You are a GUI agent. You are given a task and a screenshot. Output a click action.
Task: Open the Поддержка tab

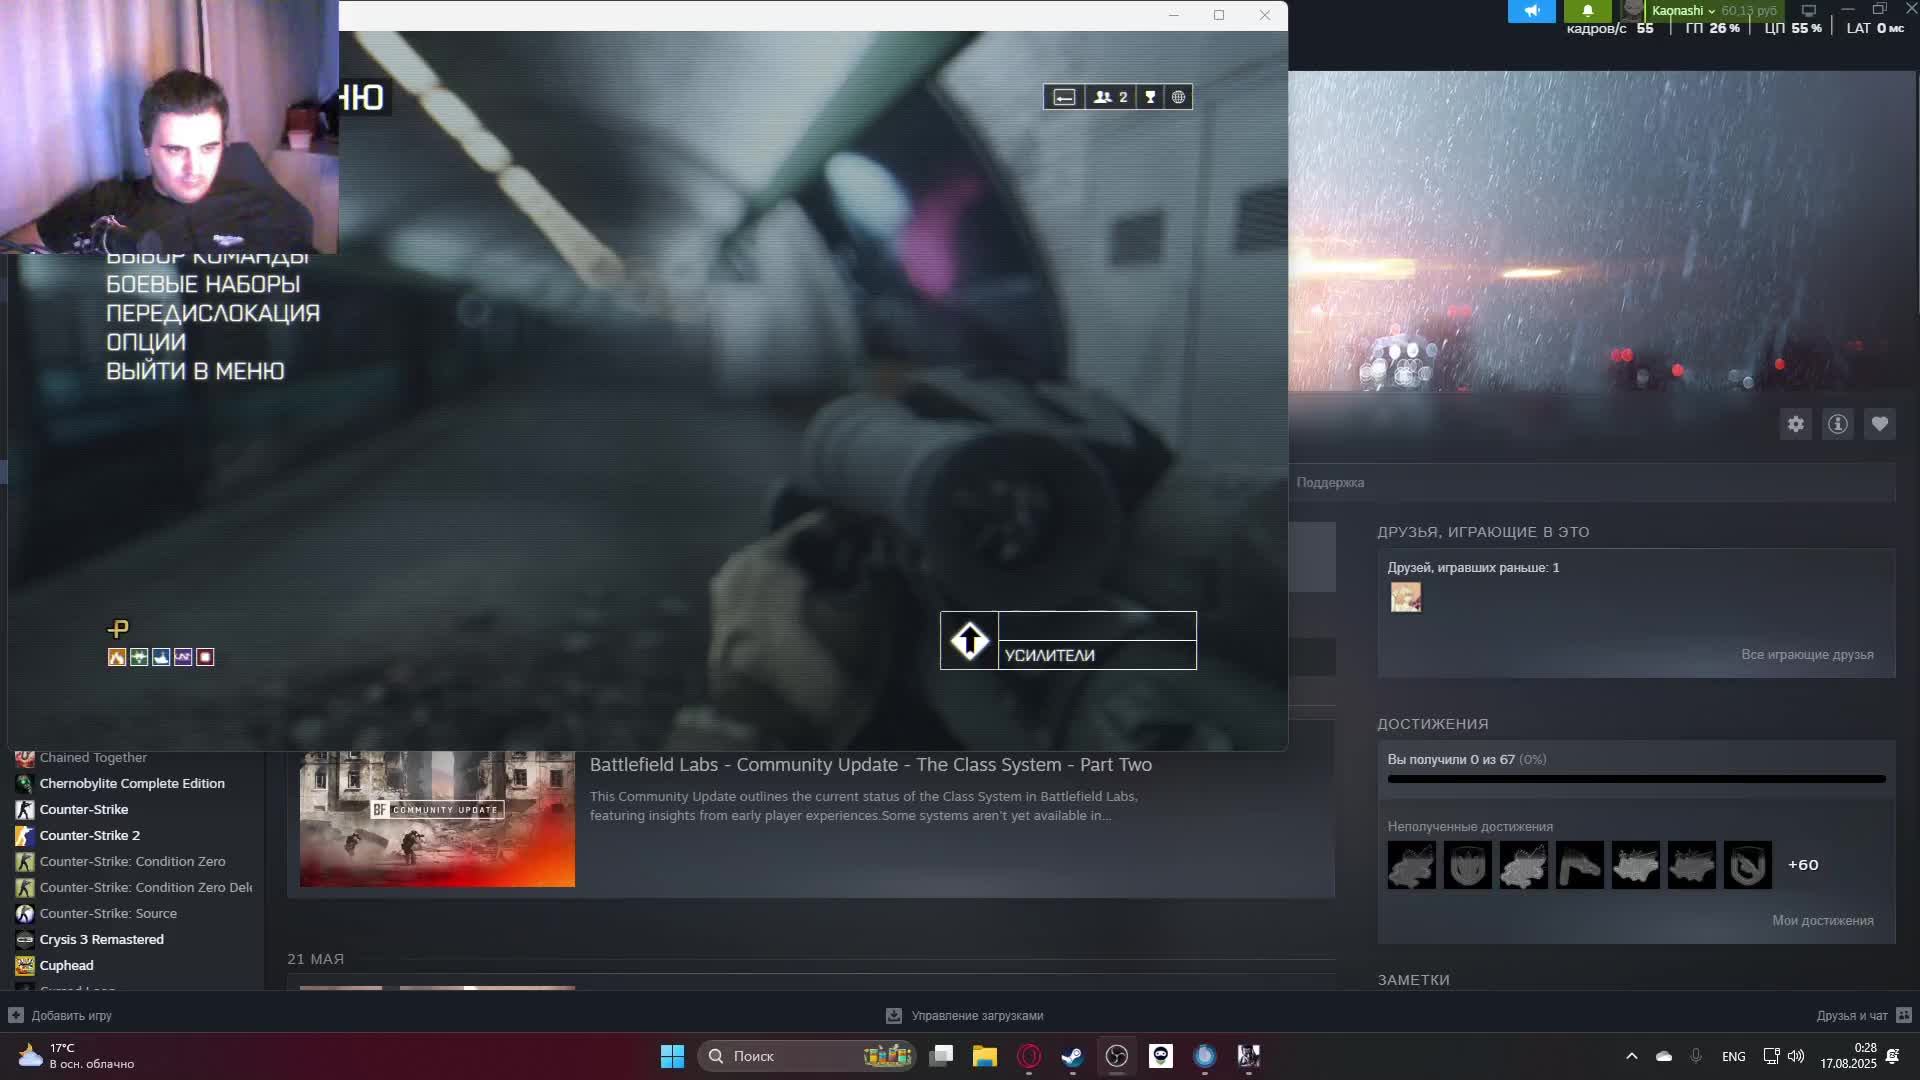tap(1330, 482)
